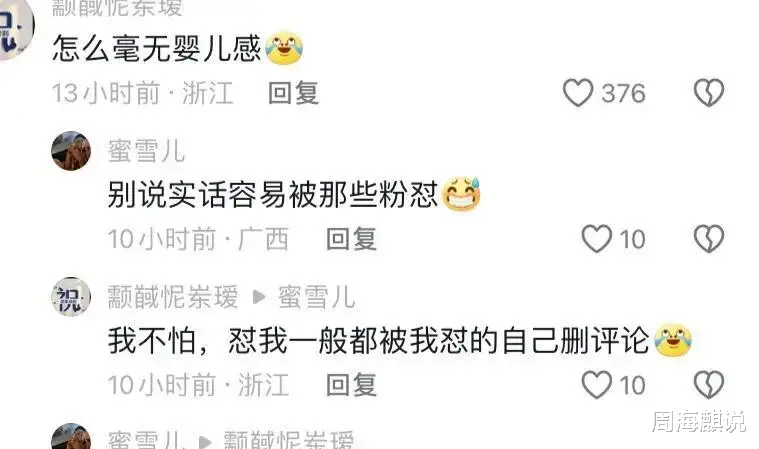Open partially visible avatar at top left

[x=15, y=29]
